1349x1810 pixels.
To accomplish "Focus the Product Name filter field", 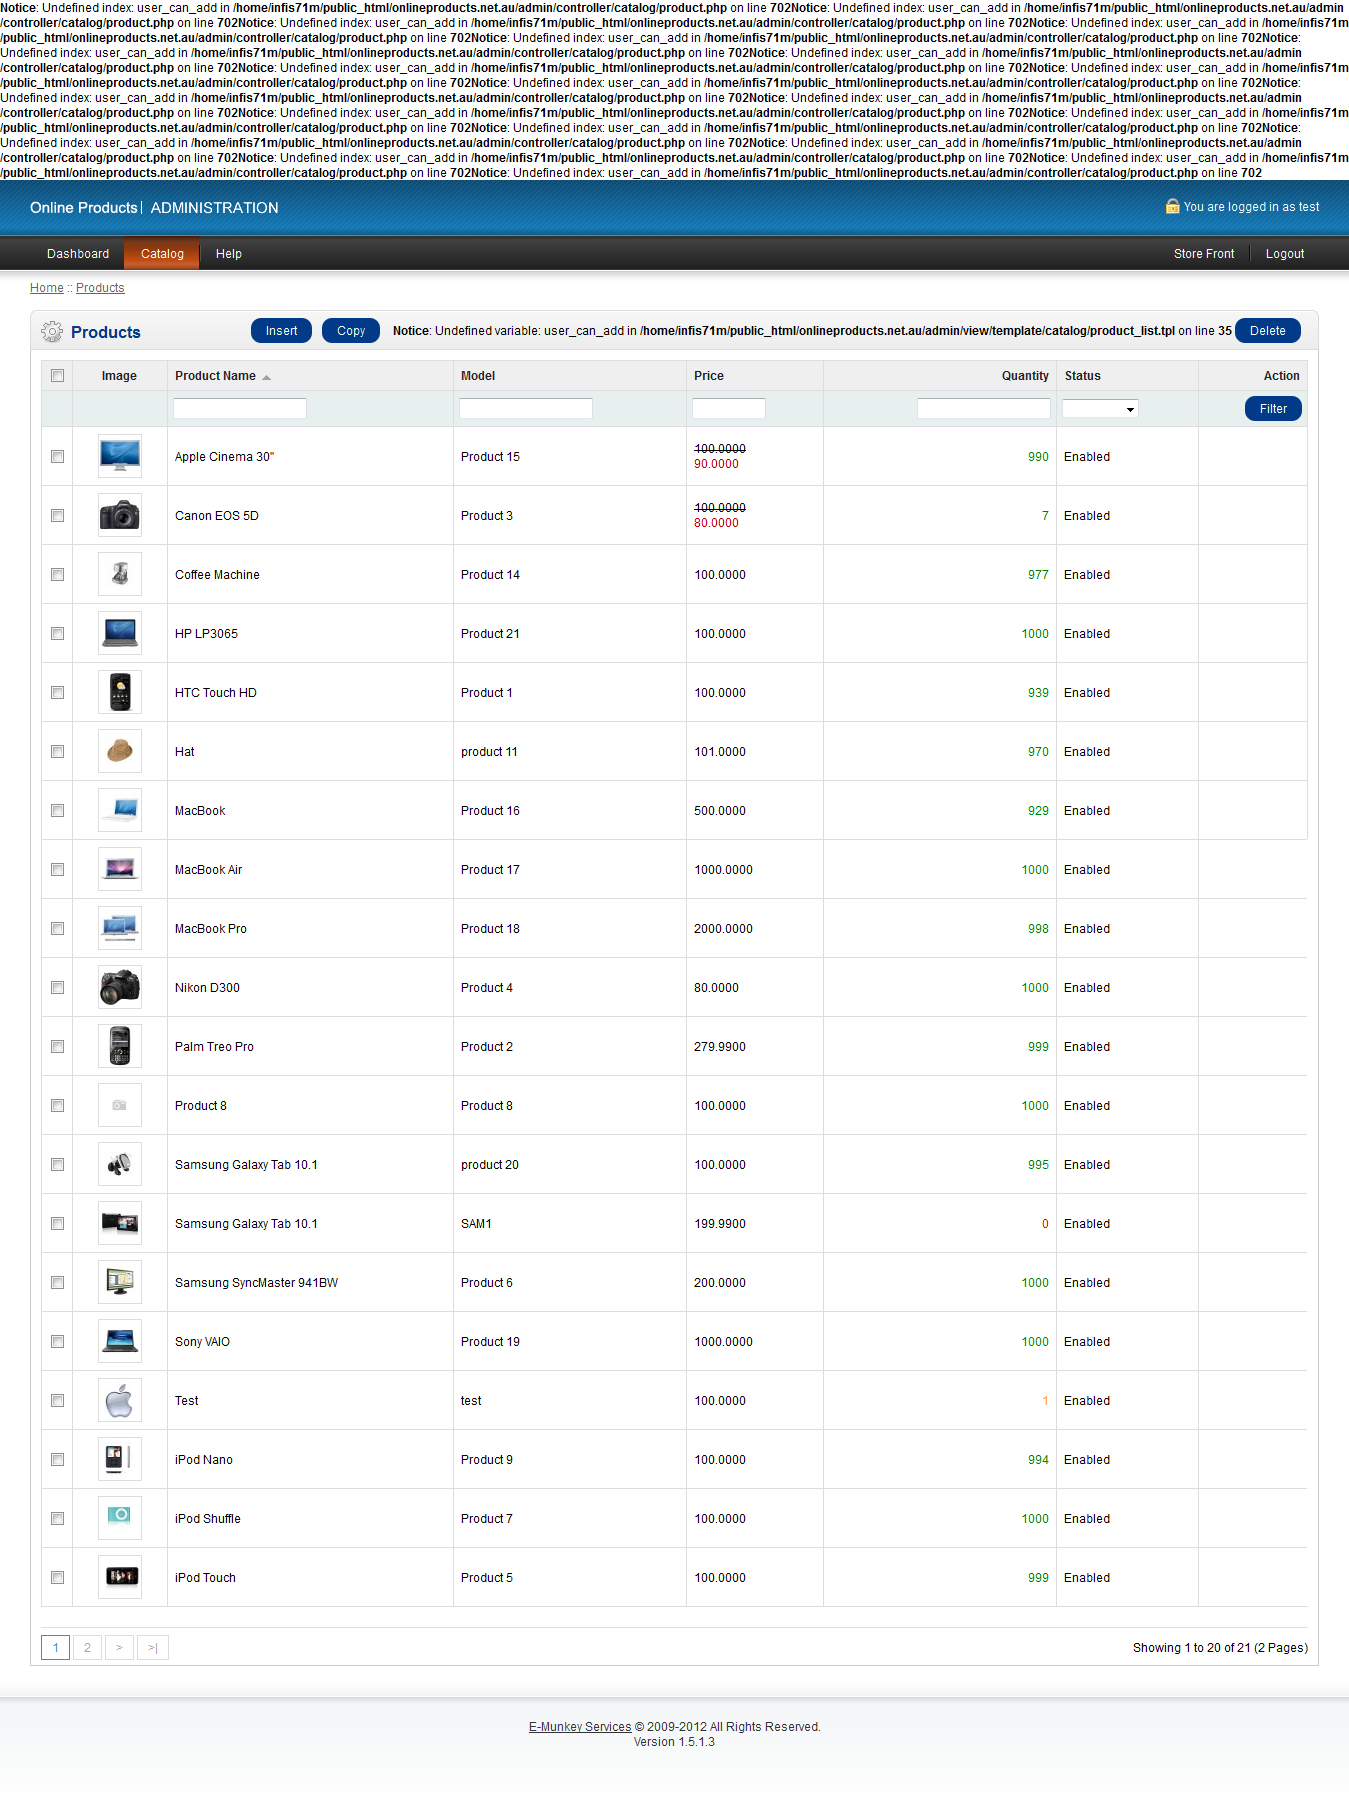I will [x=240, y=409].
